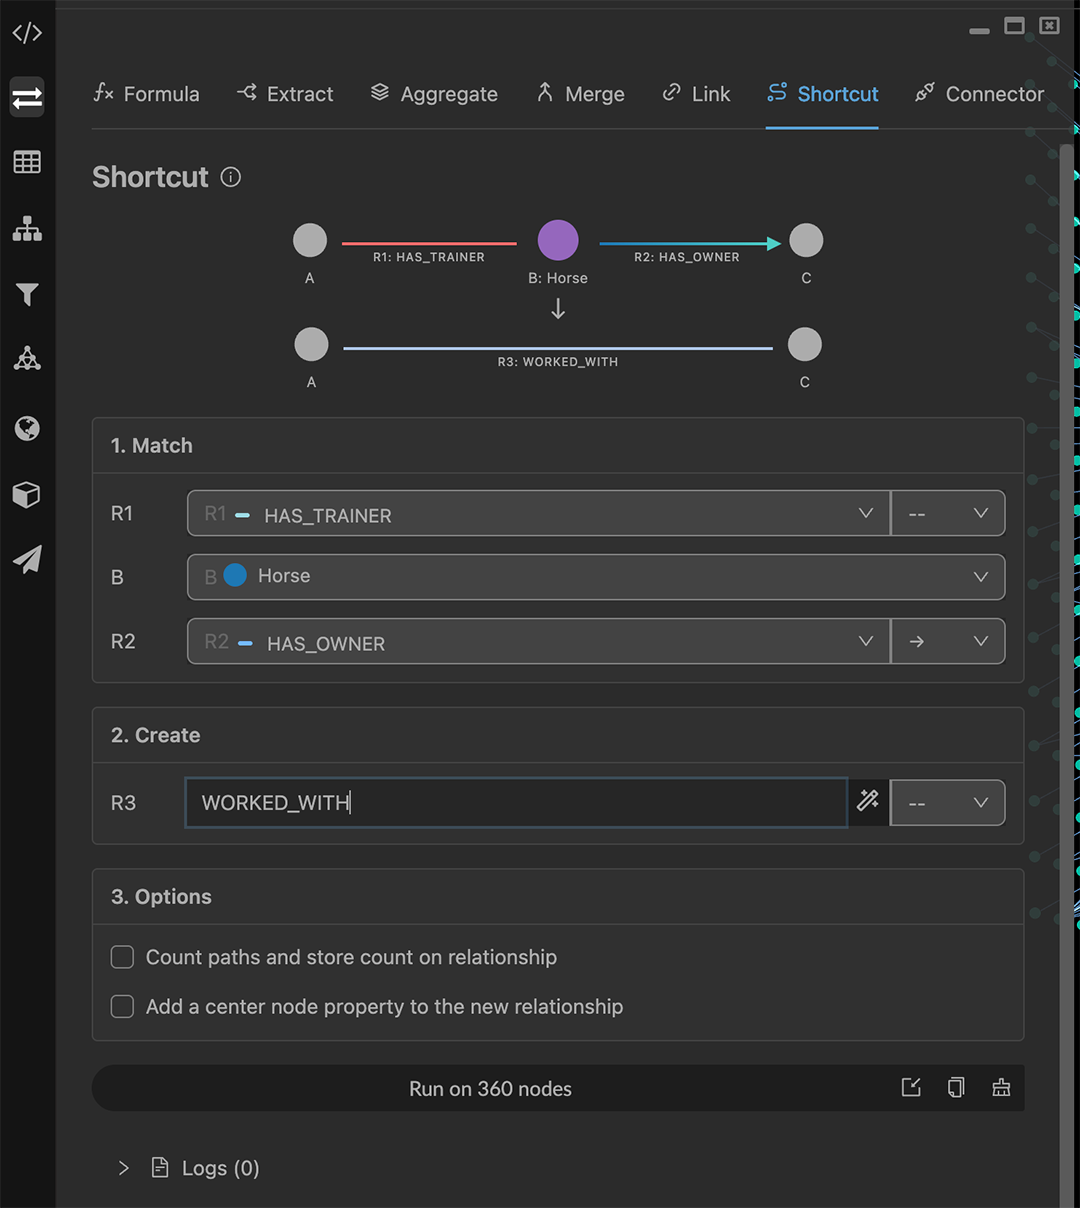The height and width of the screenshot is (1208, 1080).
Task: Open the hierarchy layout sidebar icon
Action: (x=27, y=229)
